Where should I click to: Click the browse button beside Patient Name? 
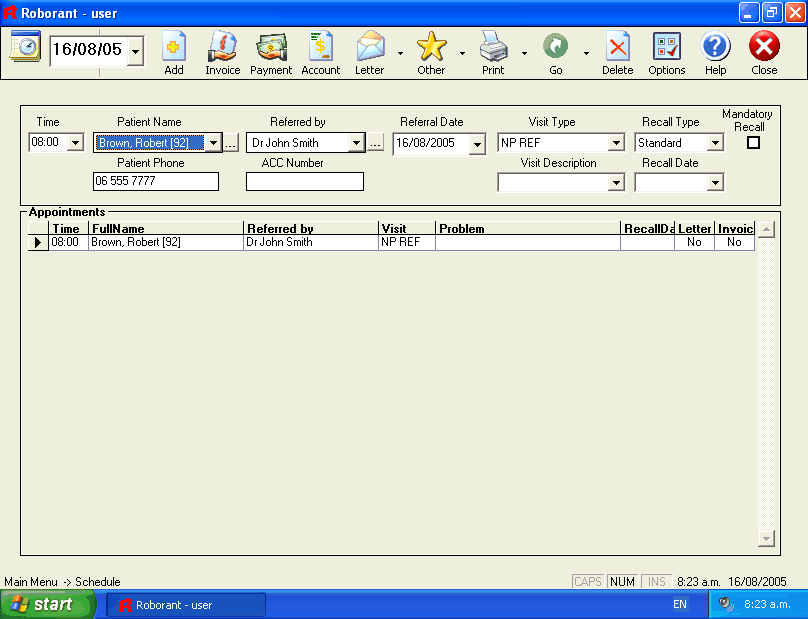click(x=230, y=143)
